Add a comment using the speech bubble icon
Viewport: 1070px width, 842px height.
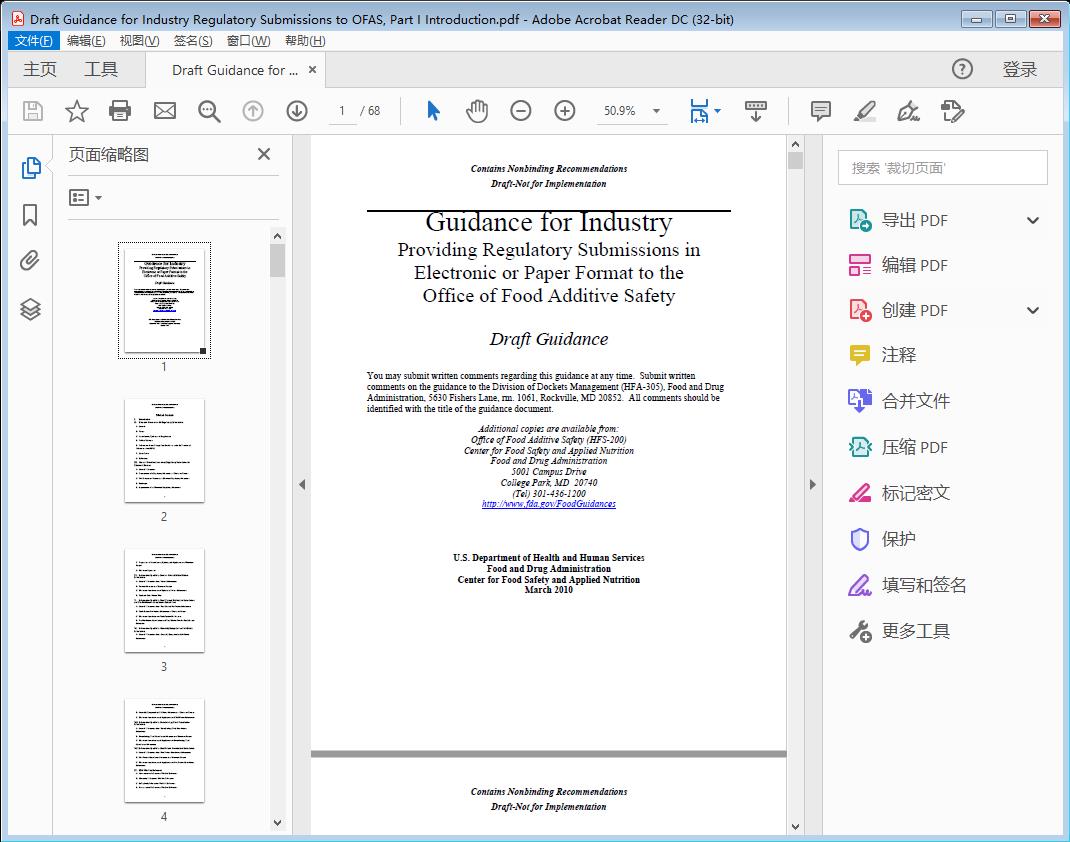click(820, 111)
